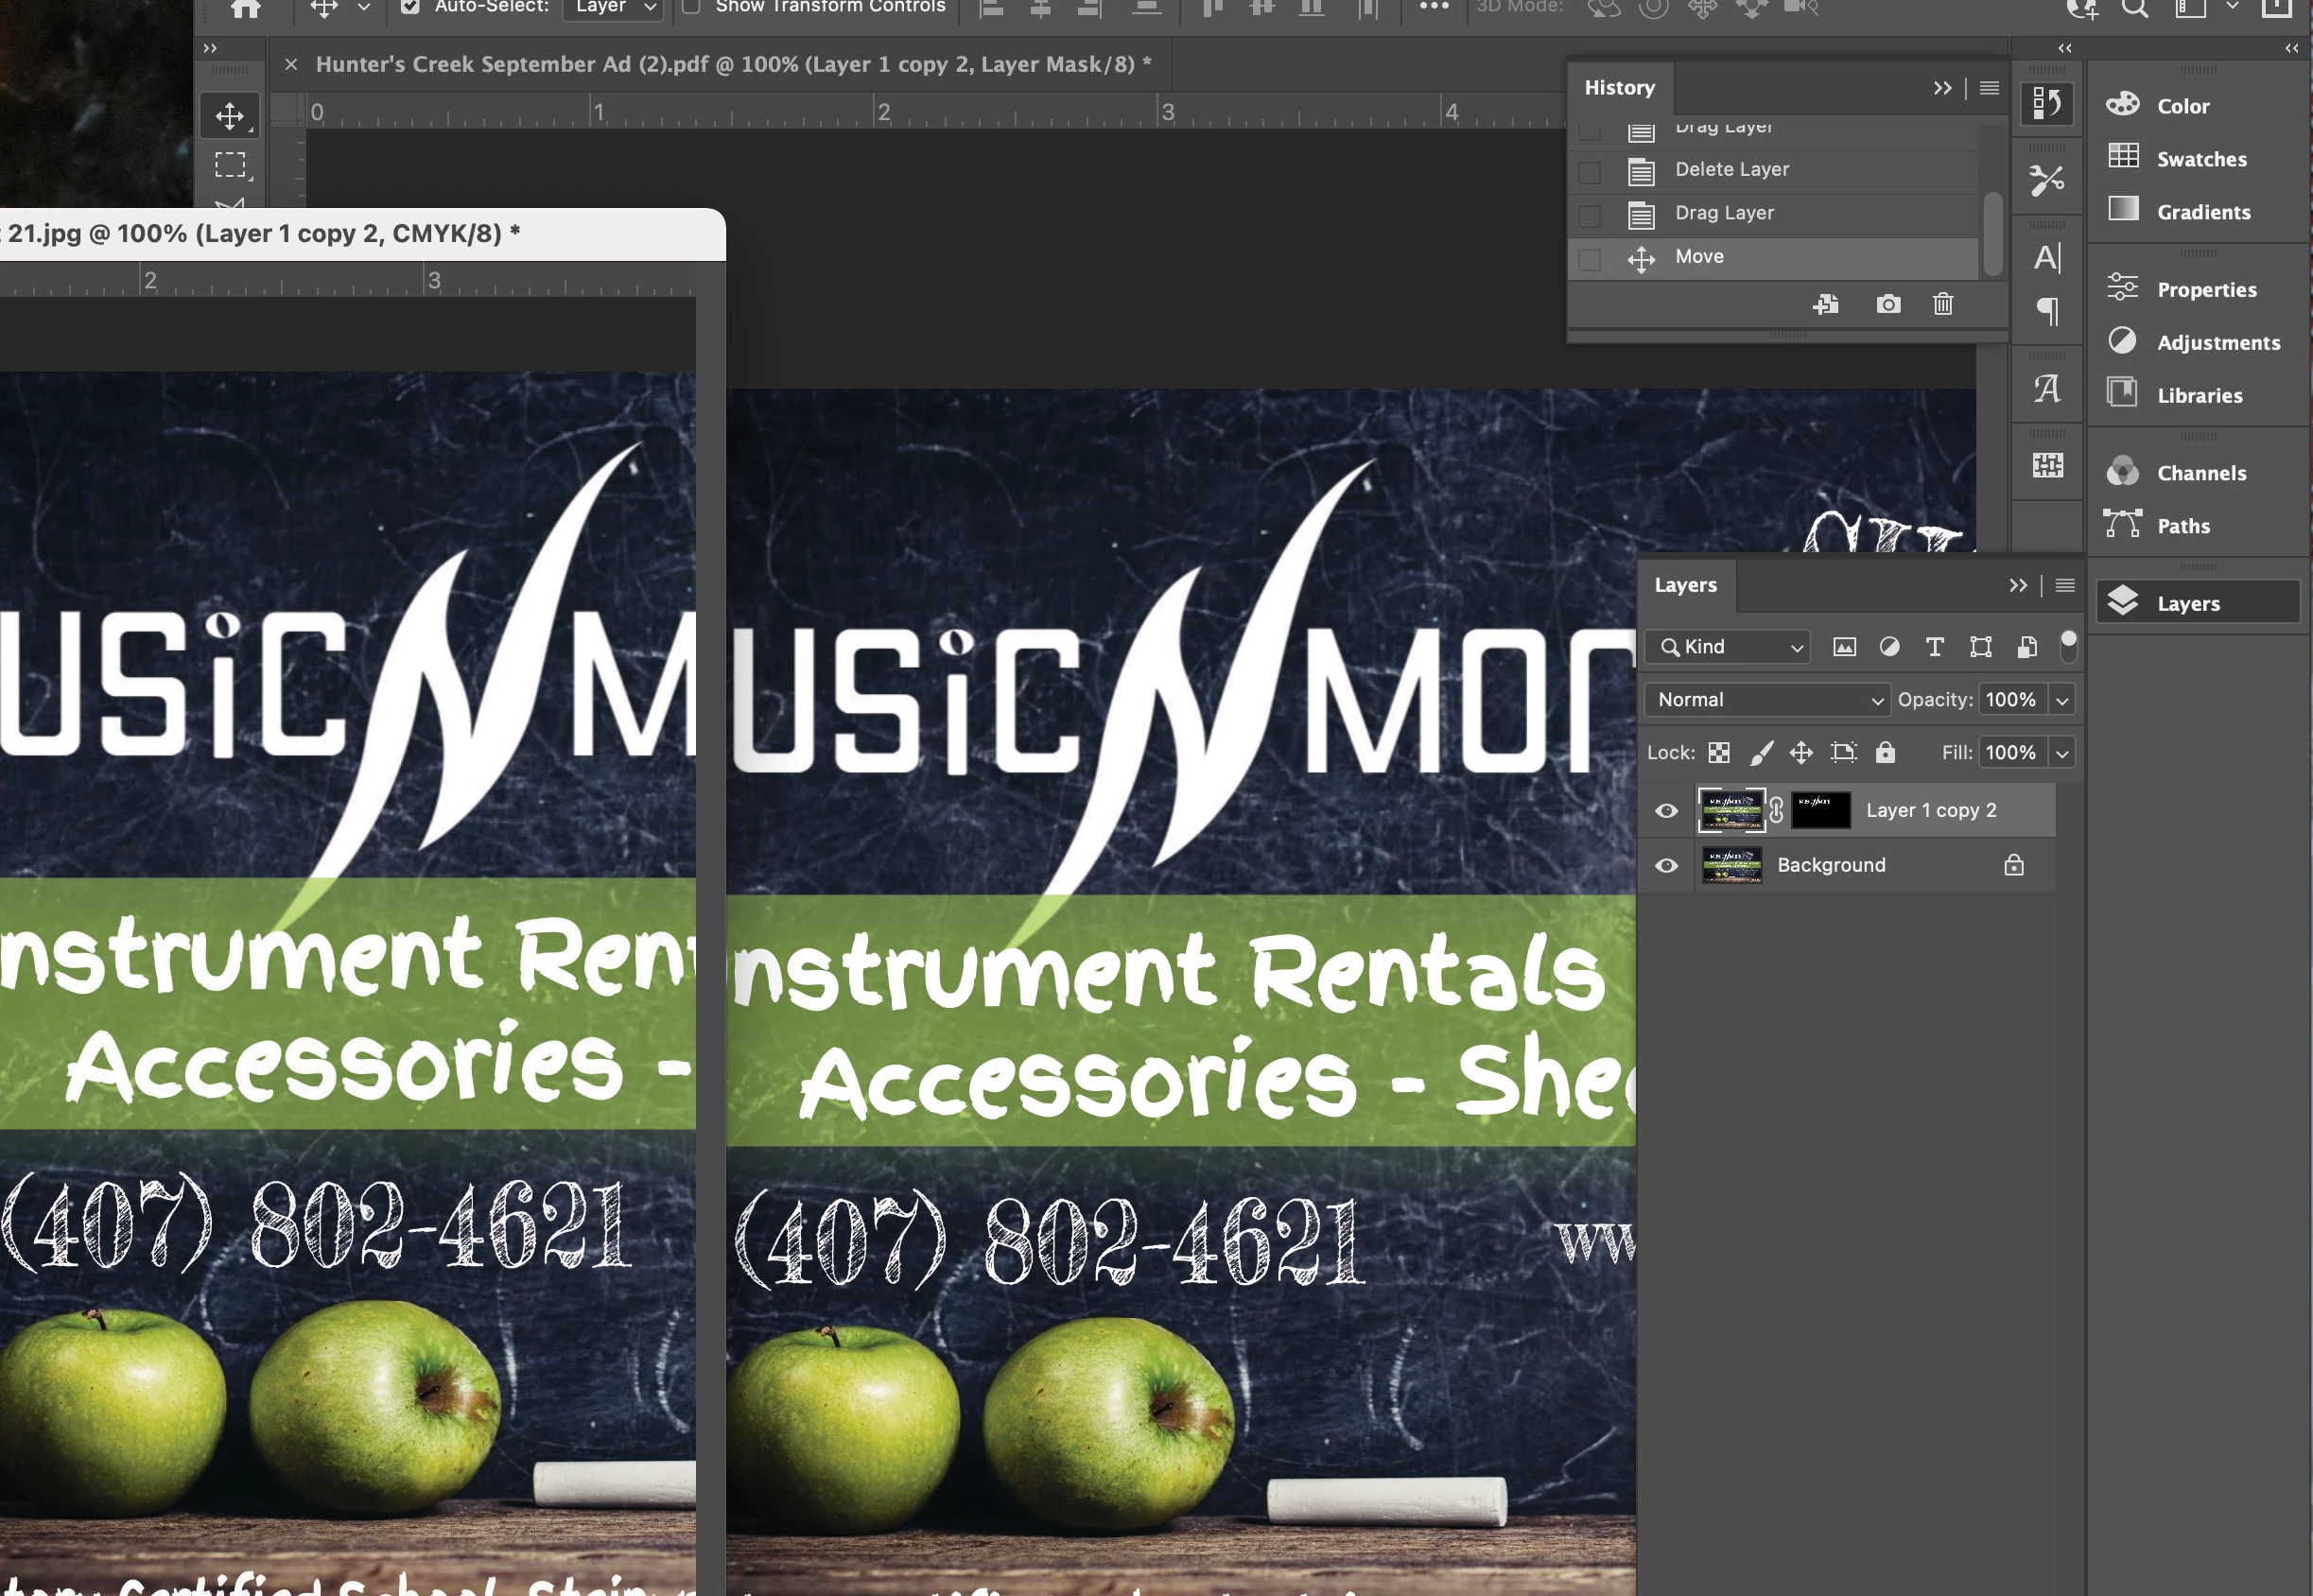Screen dimensions: 2313x1596
Task: Delete current state trash icon in History
Action: click(x=1942, y=304)
